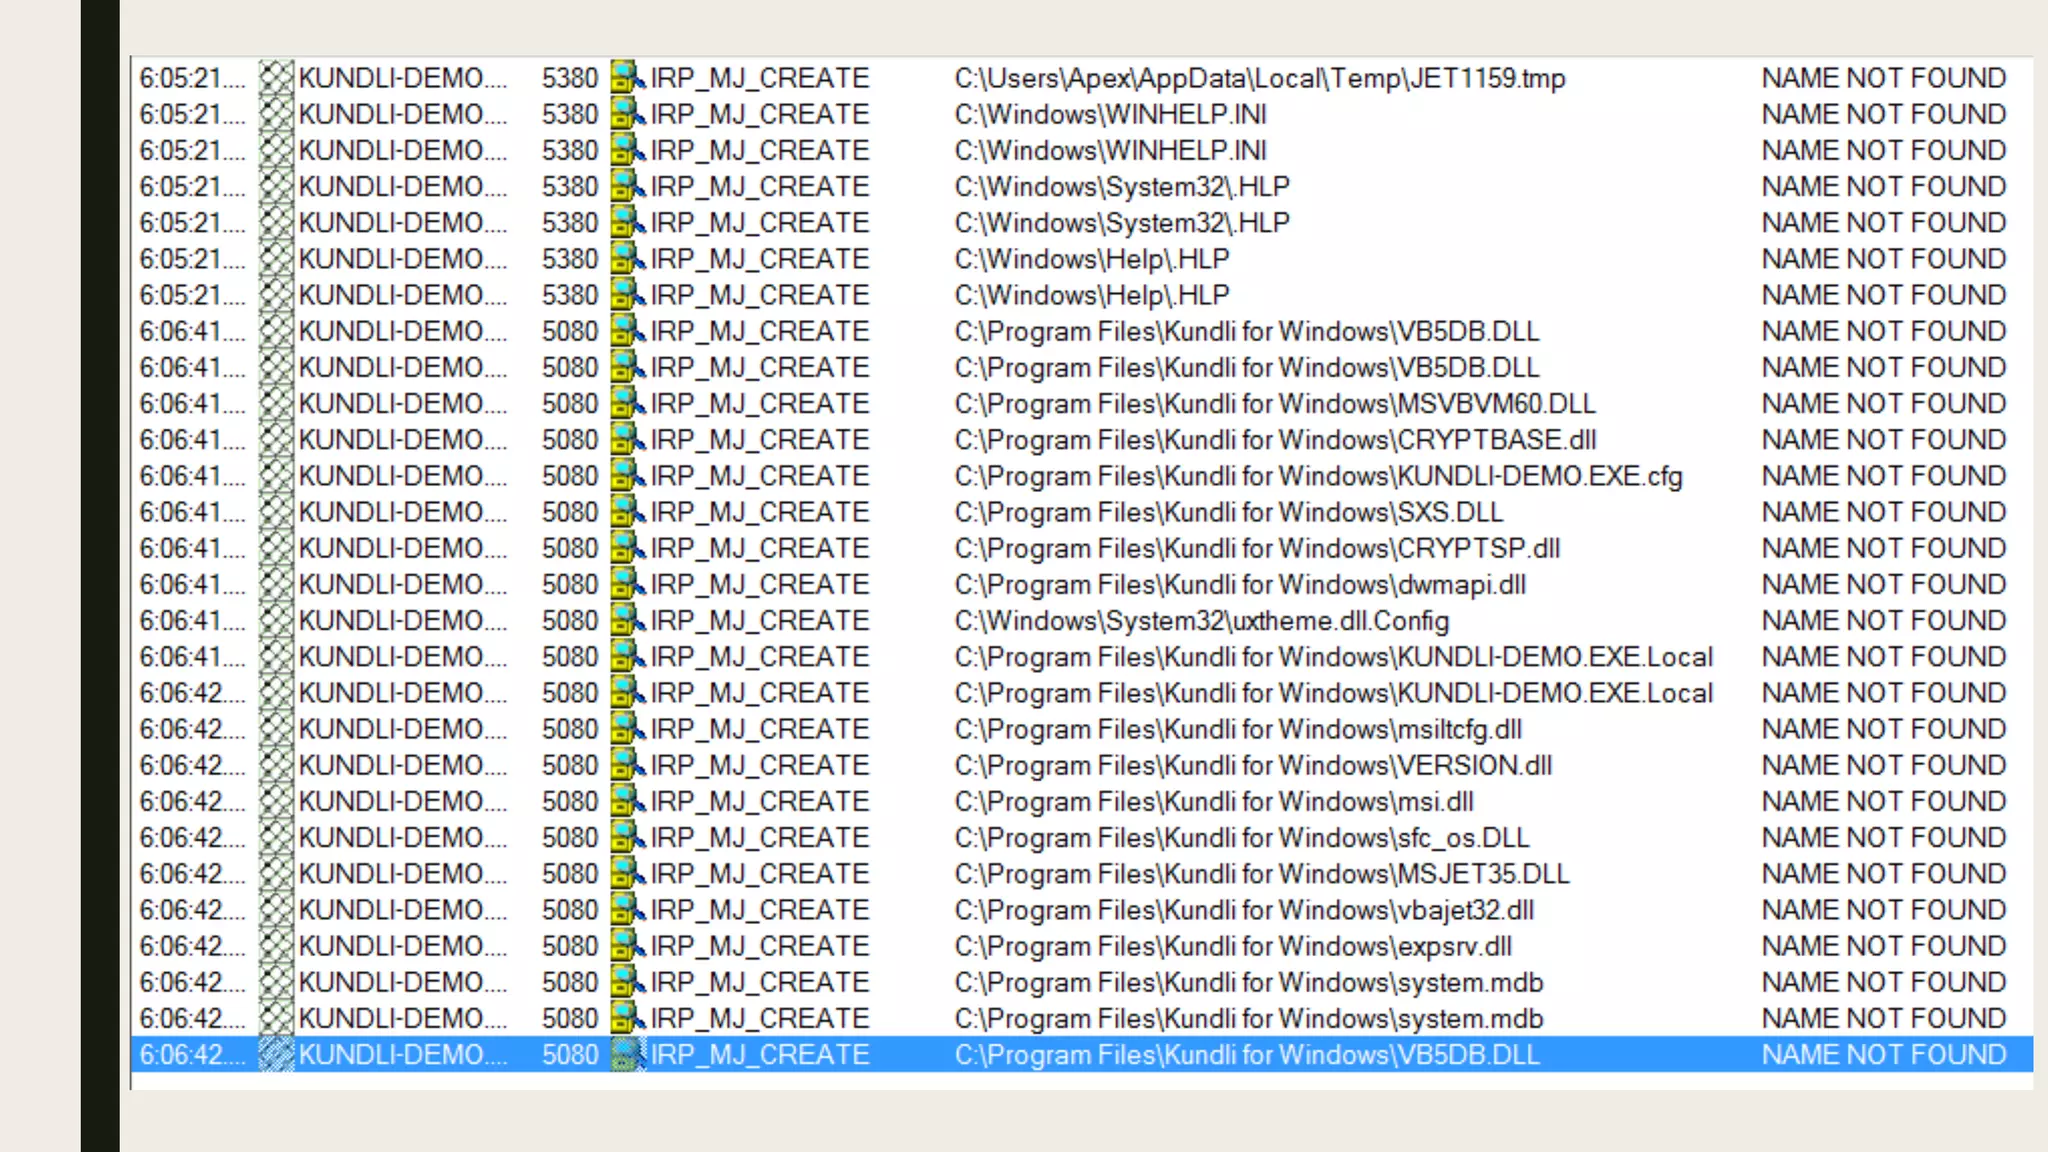Click the MSJET35.DLL path row

click(x=1261, y=874)
